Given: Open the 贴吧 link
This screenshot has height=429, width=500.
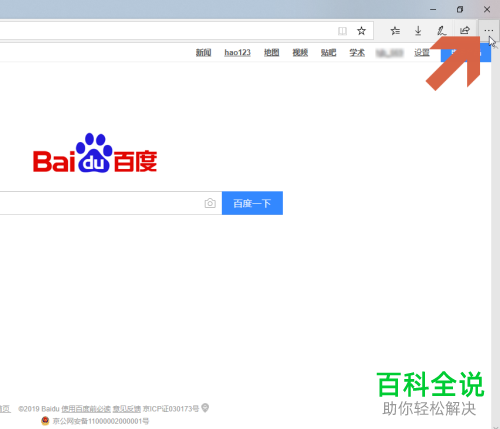Looking at the screenshot, I should [328, 53].
